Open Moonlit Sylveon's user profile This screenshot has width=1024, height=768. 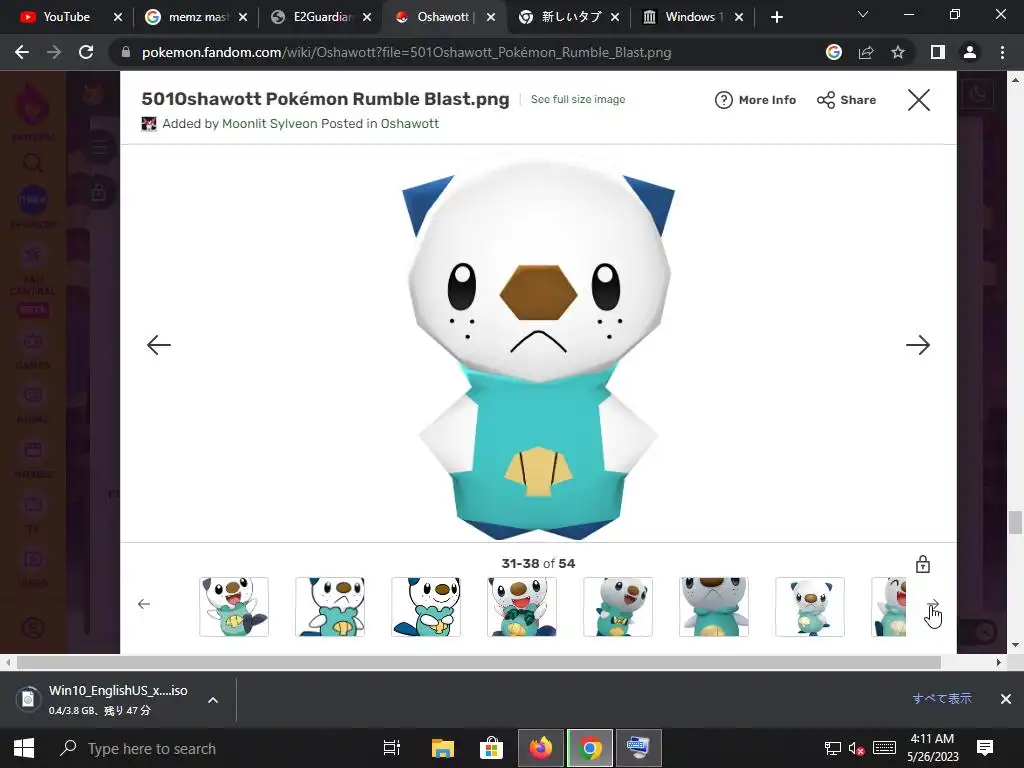click(x=270, y=123)
